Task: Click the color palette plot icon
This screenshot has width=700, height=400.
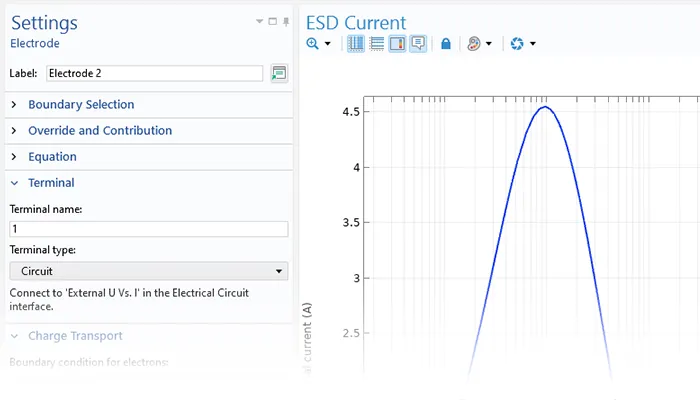Action: click(x=474, y=44)
